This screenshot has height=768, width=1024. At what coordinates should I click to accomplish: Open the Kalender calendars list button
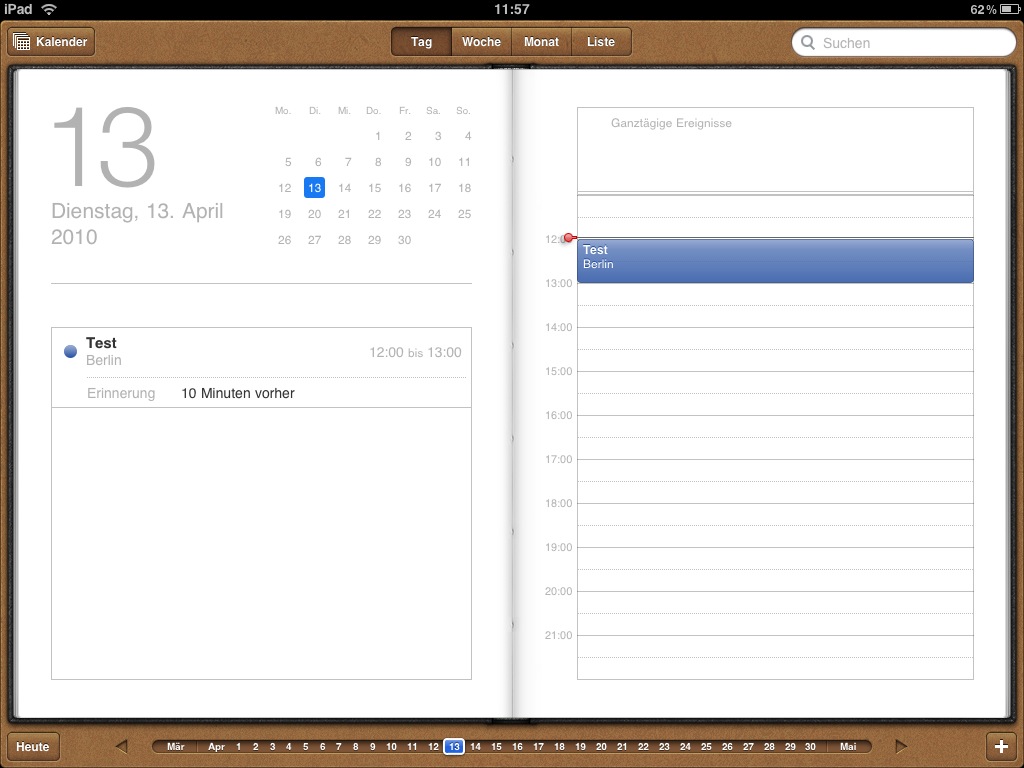click(51, 42)
